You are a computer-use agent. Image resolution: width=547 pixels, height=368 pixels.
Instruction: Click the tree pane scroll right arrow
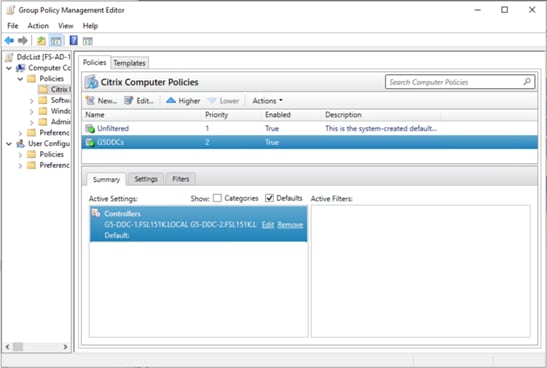pos(65,347)
